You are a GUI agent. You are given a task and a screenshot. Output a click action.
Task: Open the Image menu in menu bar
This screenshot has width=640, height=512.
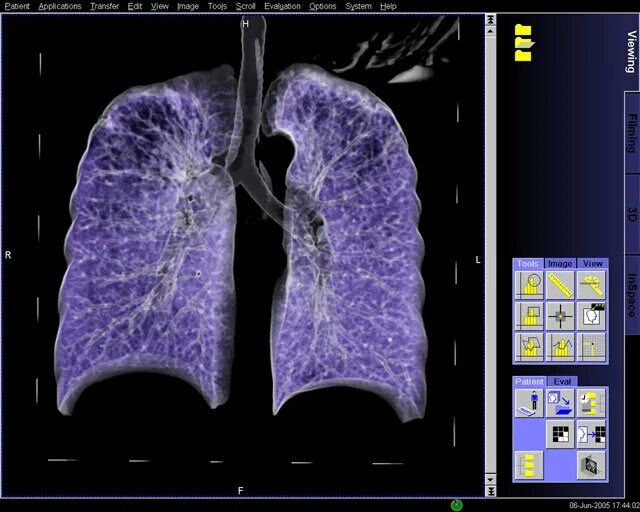188,6
